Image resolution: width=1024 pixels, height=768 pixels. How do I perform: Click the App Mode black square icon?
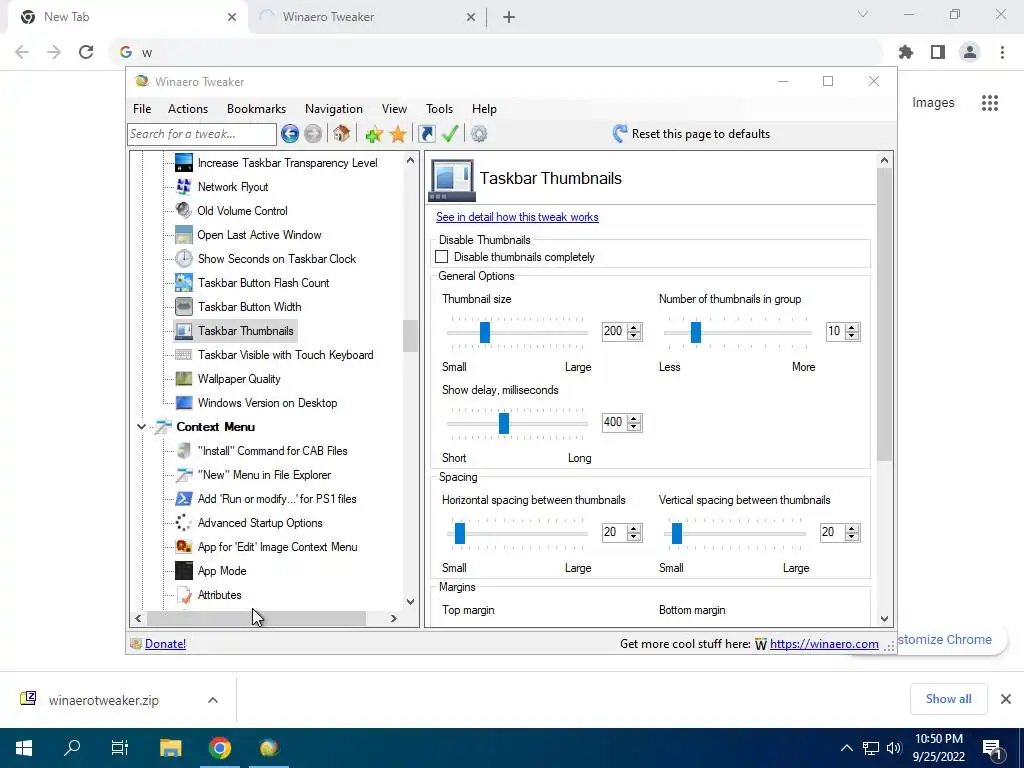point(184,571)
